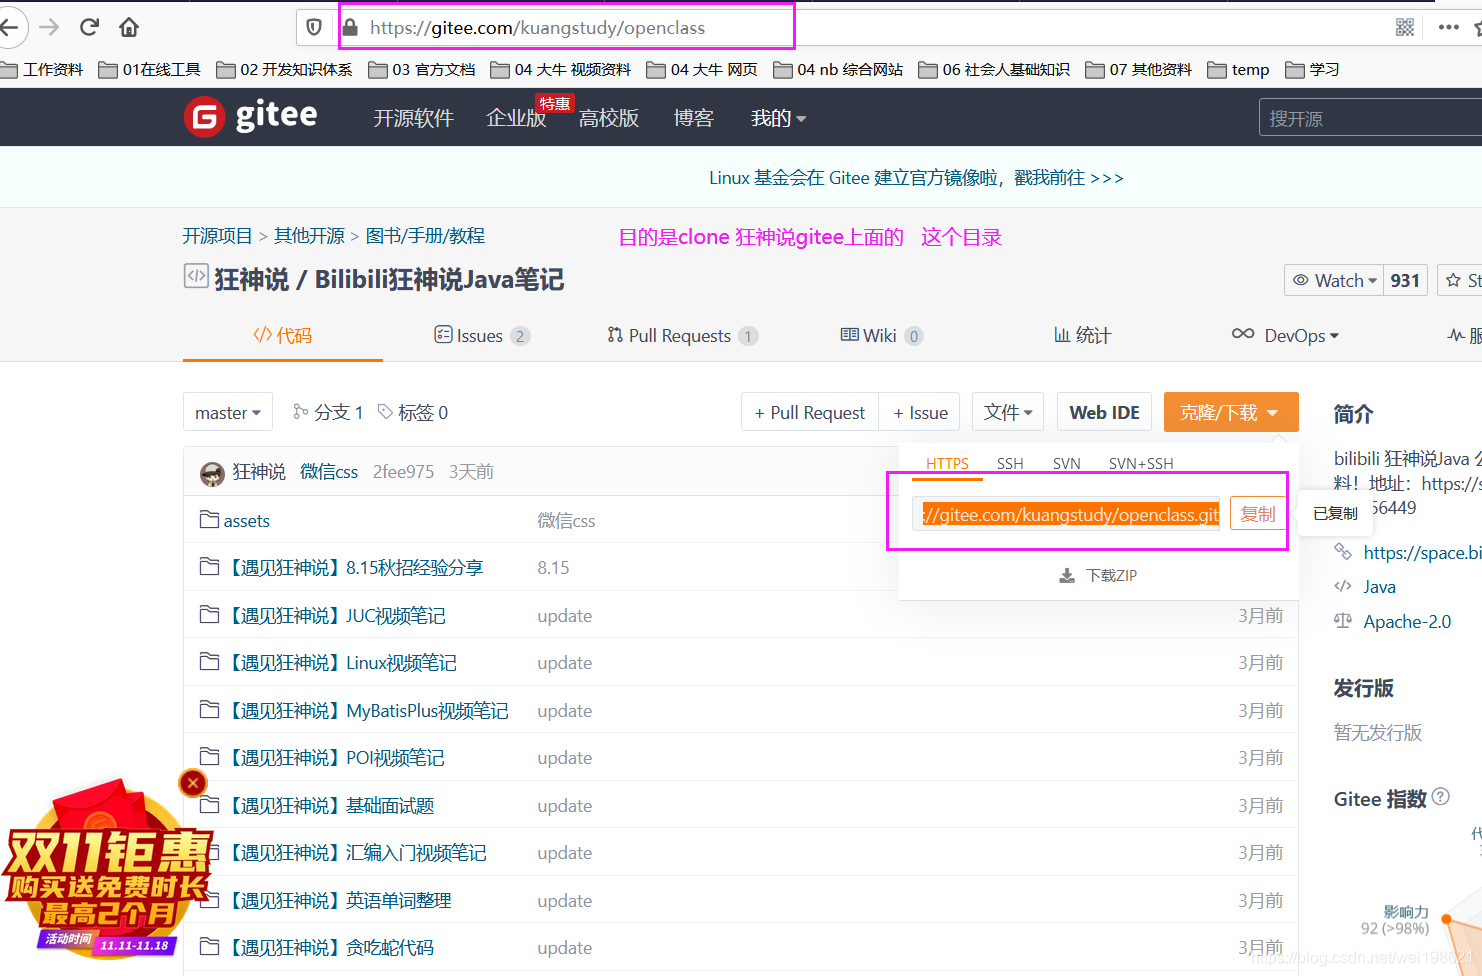Click the download ZIP icon

click(x=1067, y=576)
